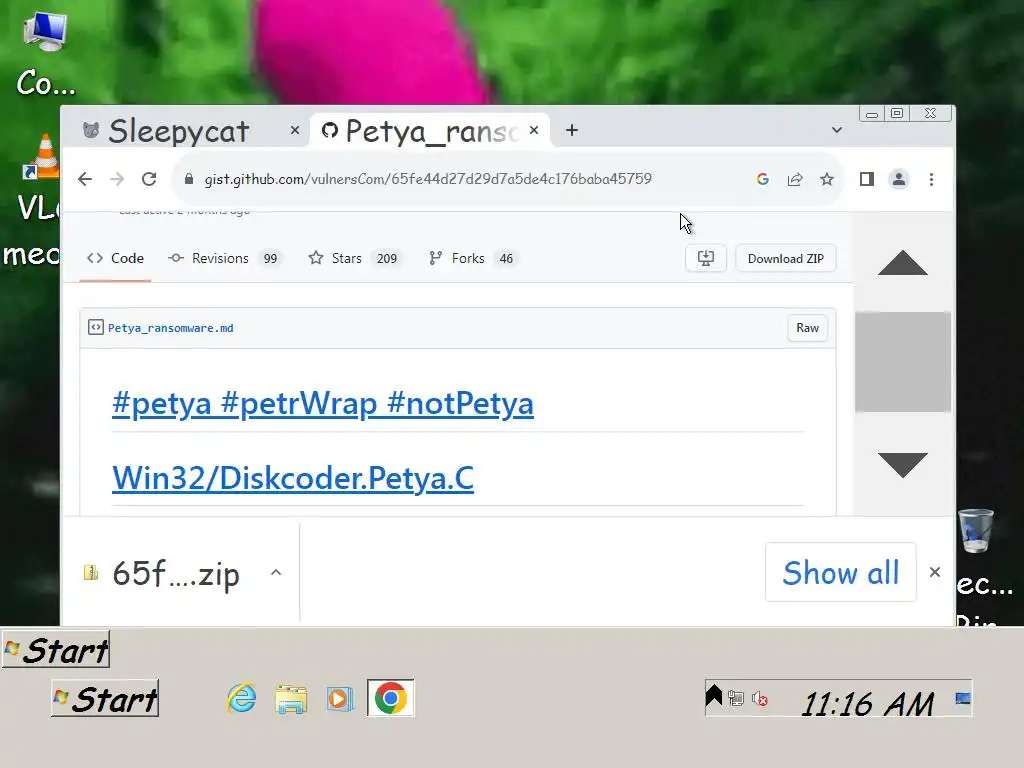Open a new tab with the plus button
The image size is (1024, 768).
click(572, 131)
